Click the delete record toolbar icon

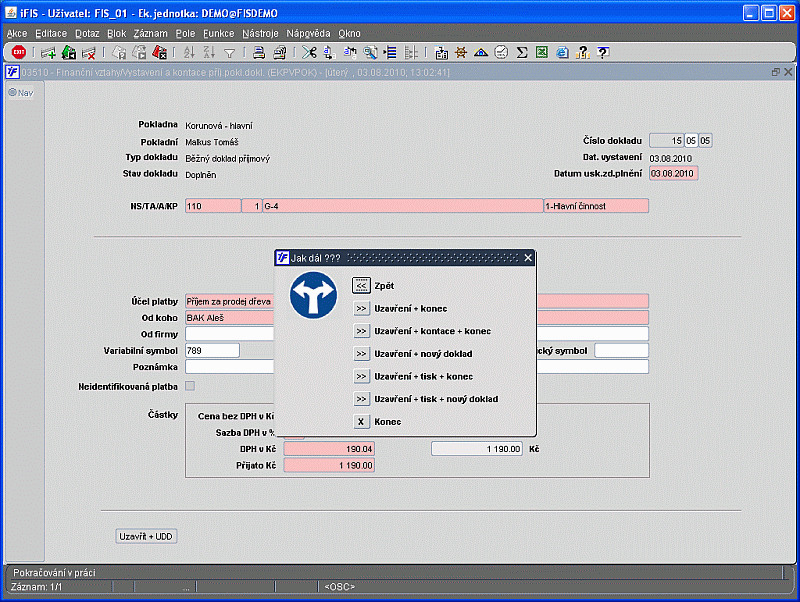click(89, 53)
